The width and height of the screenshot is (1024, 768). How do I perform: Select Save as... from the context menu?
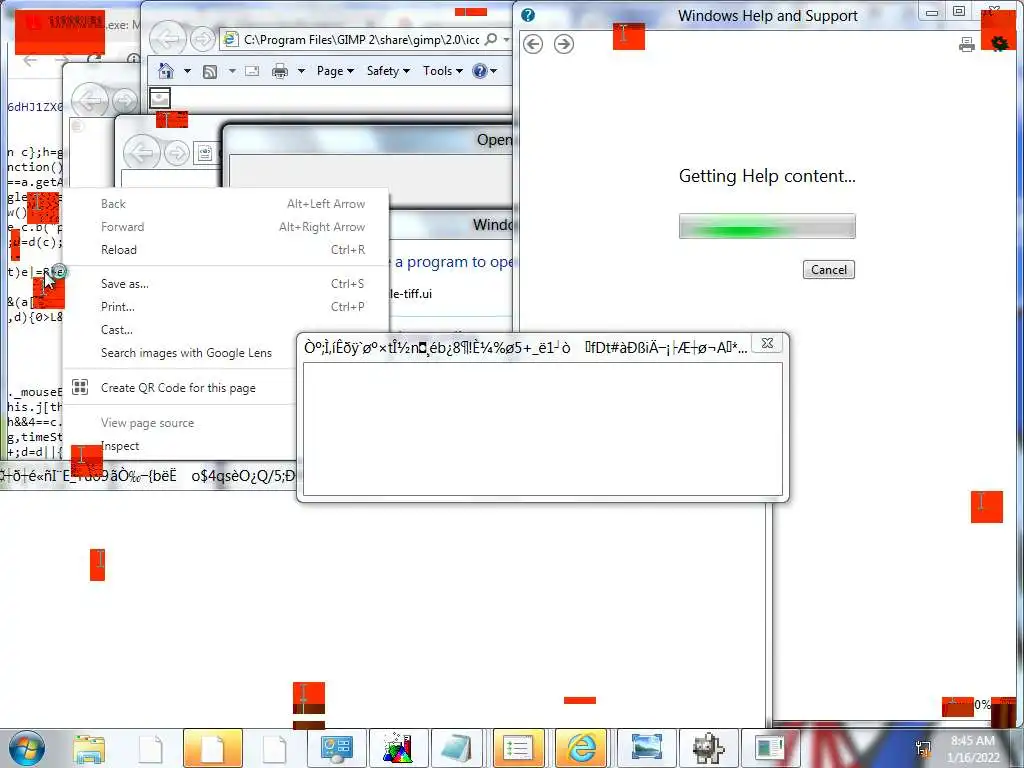click(x=225, y=283)
